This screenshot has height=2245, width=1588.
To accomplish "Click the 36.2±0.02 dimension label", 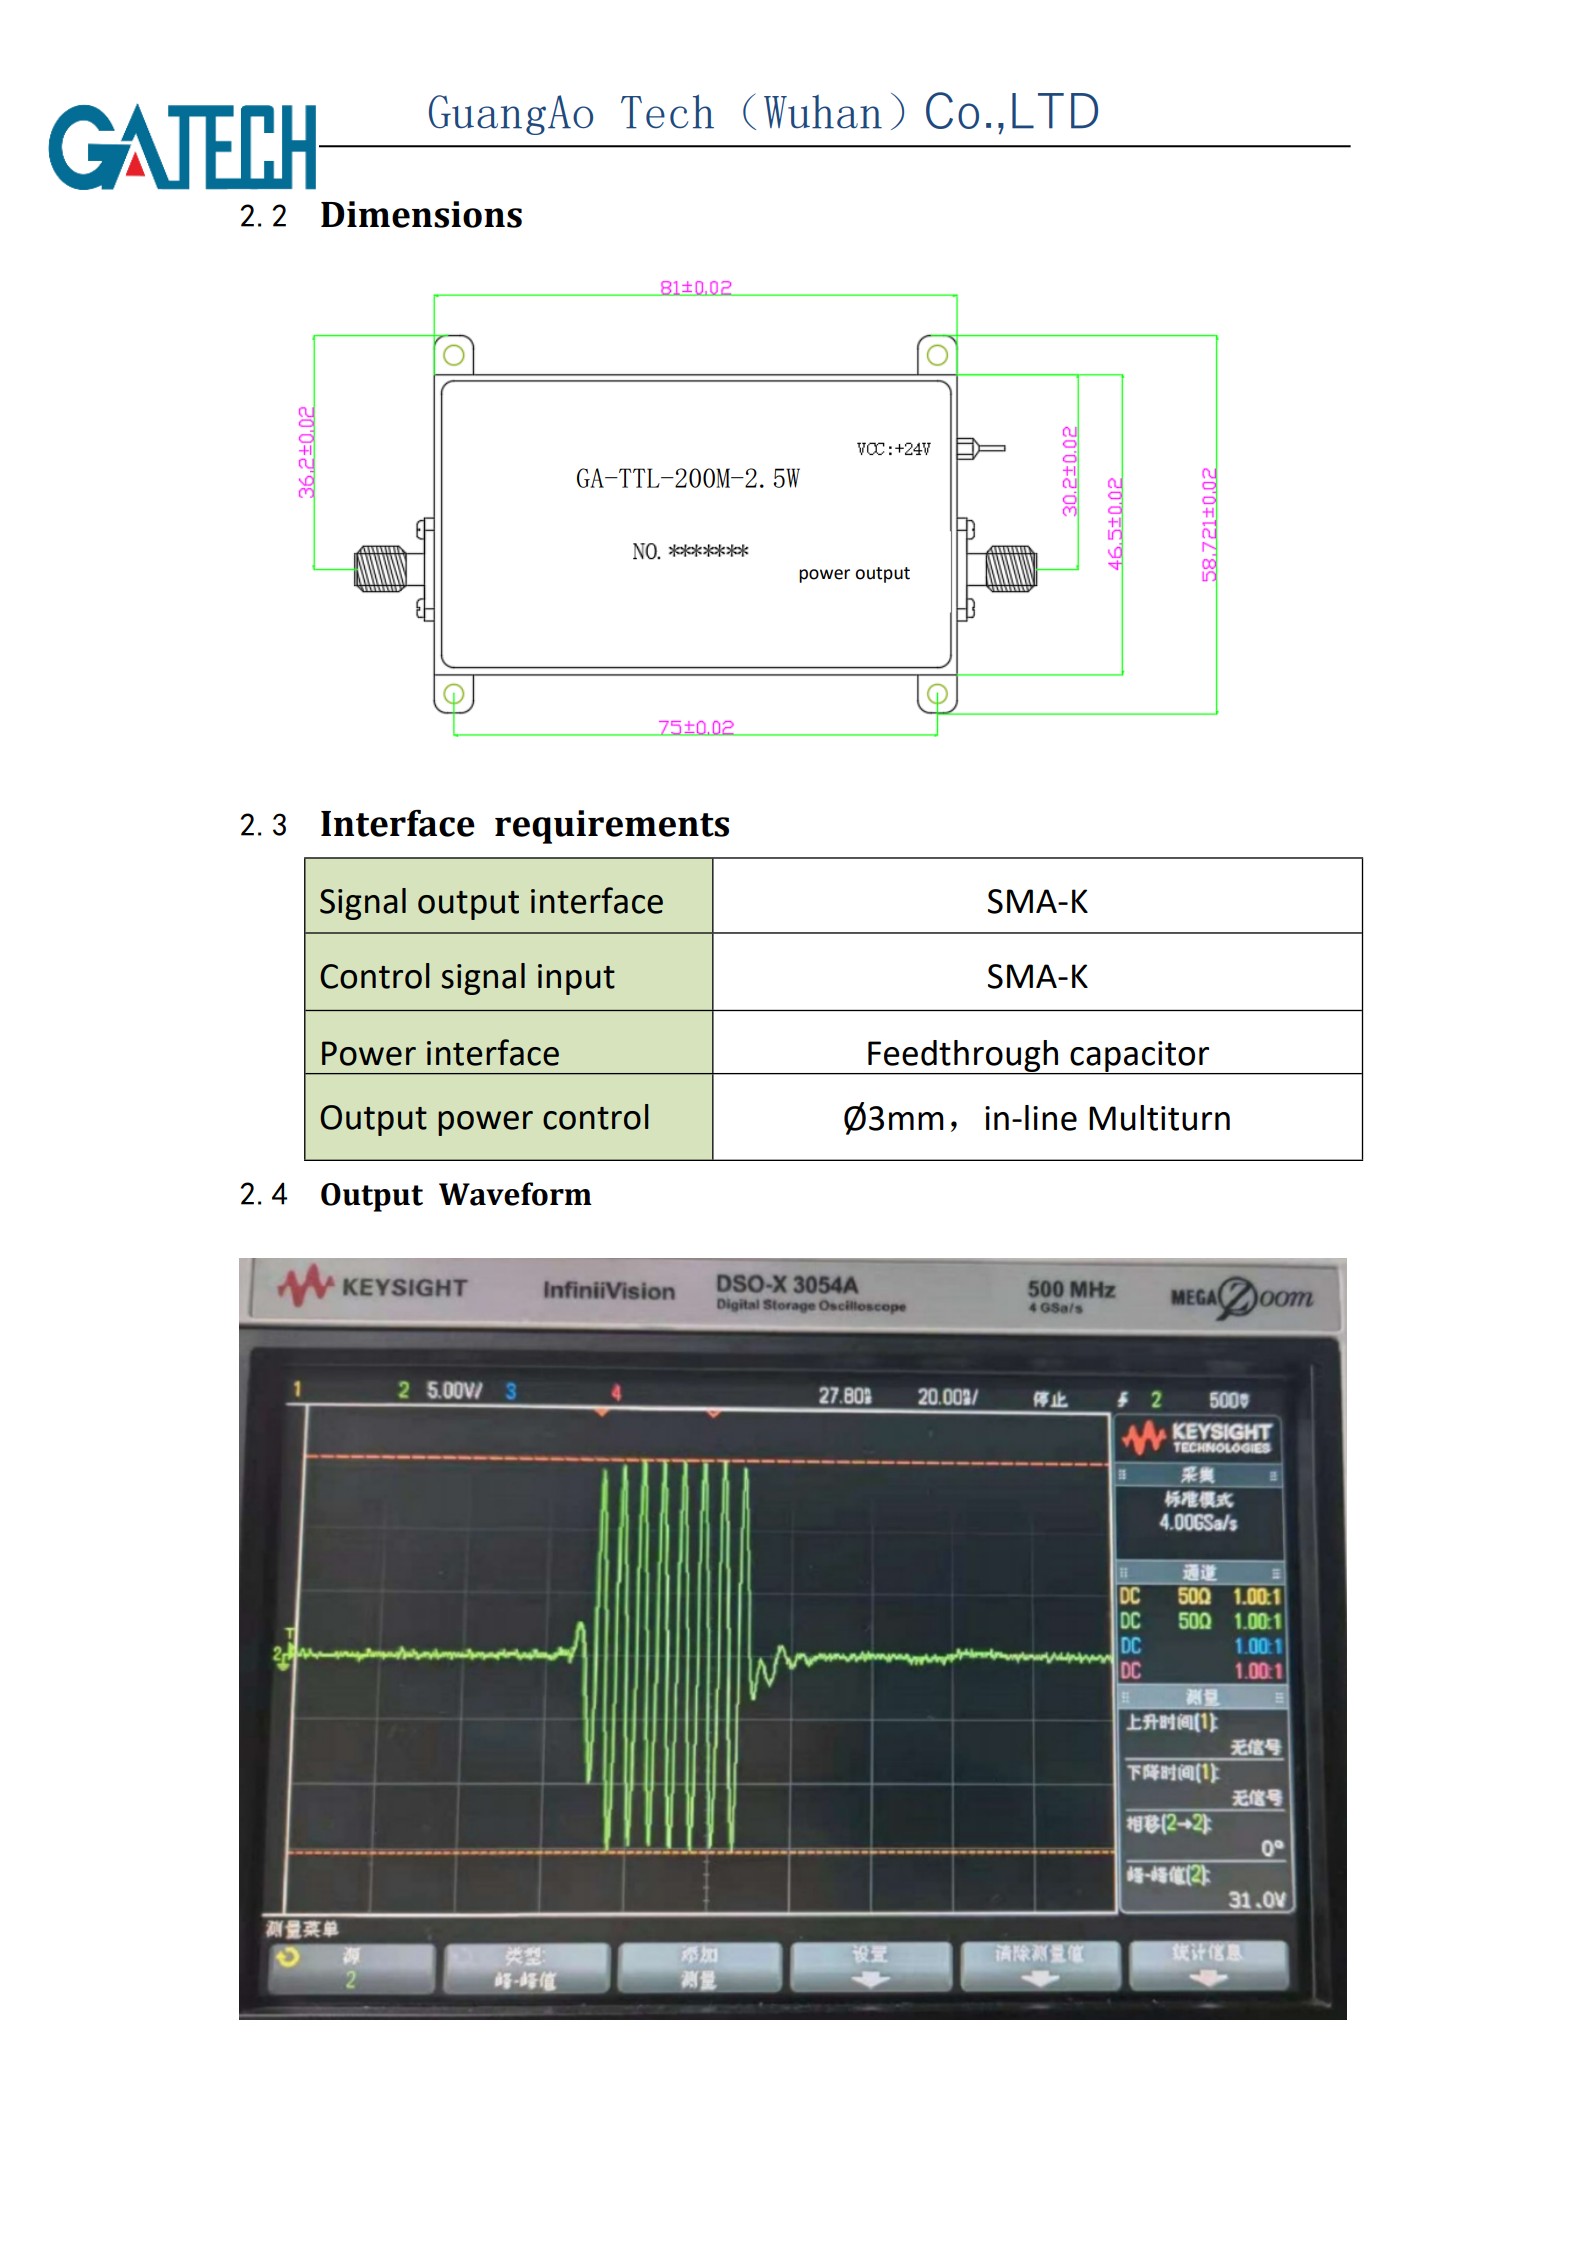I will click(x=306, y=452).
